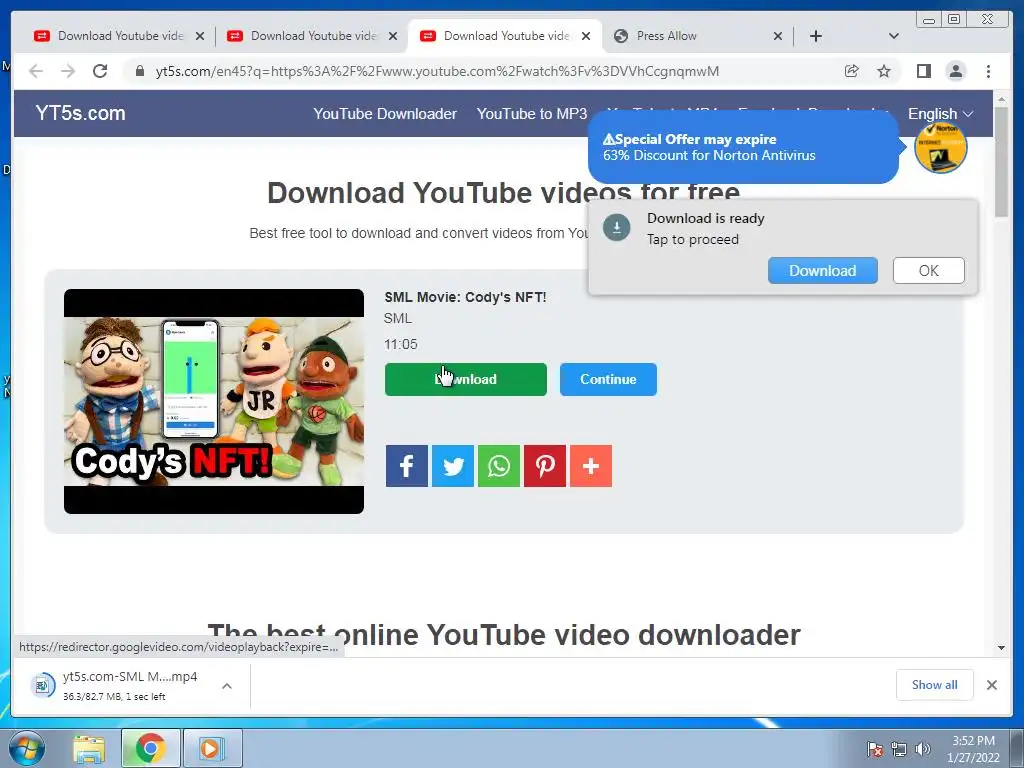Open Chrome profile avatar
The width and height of the screenshot is (1024, 768).
tap(955, 71)
